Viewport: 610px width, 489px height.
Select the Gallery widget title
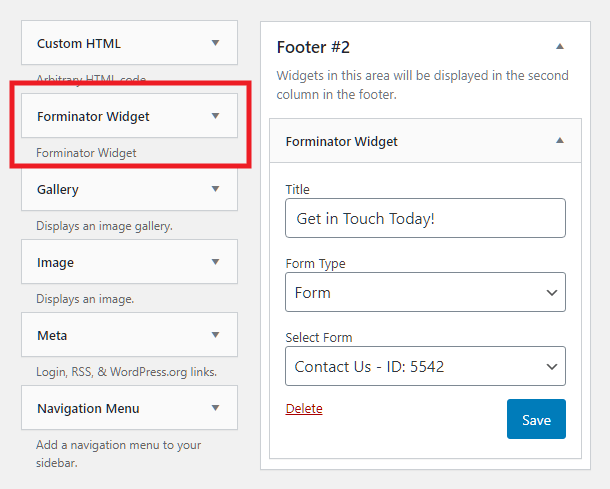(58, 189)
